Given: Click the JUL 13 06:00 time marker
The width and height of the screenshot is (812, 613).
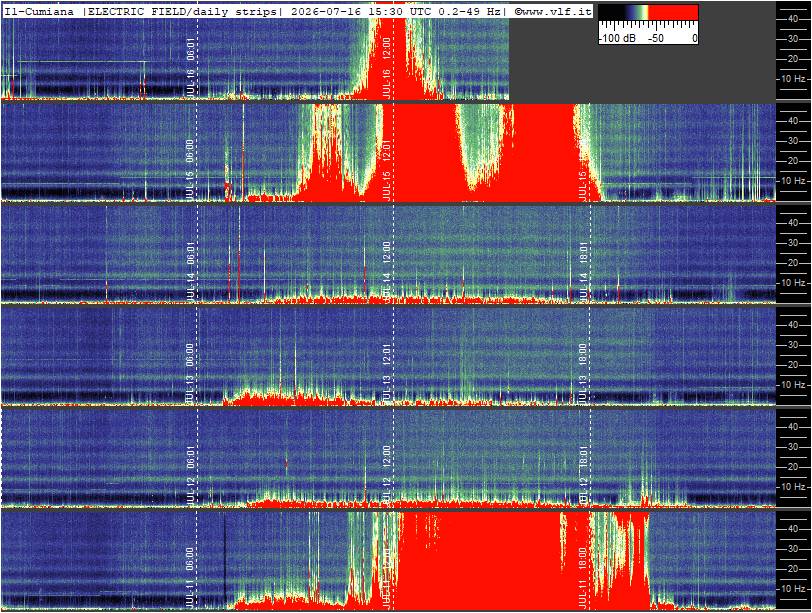Looking at the screenshot, I should [190, 373].
